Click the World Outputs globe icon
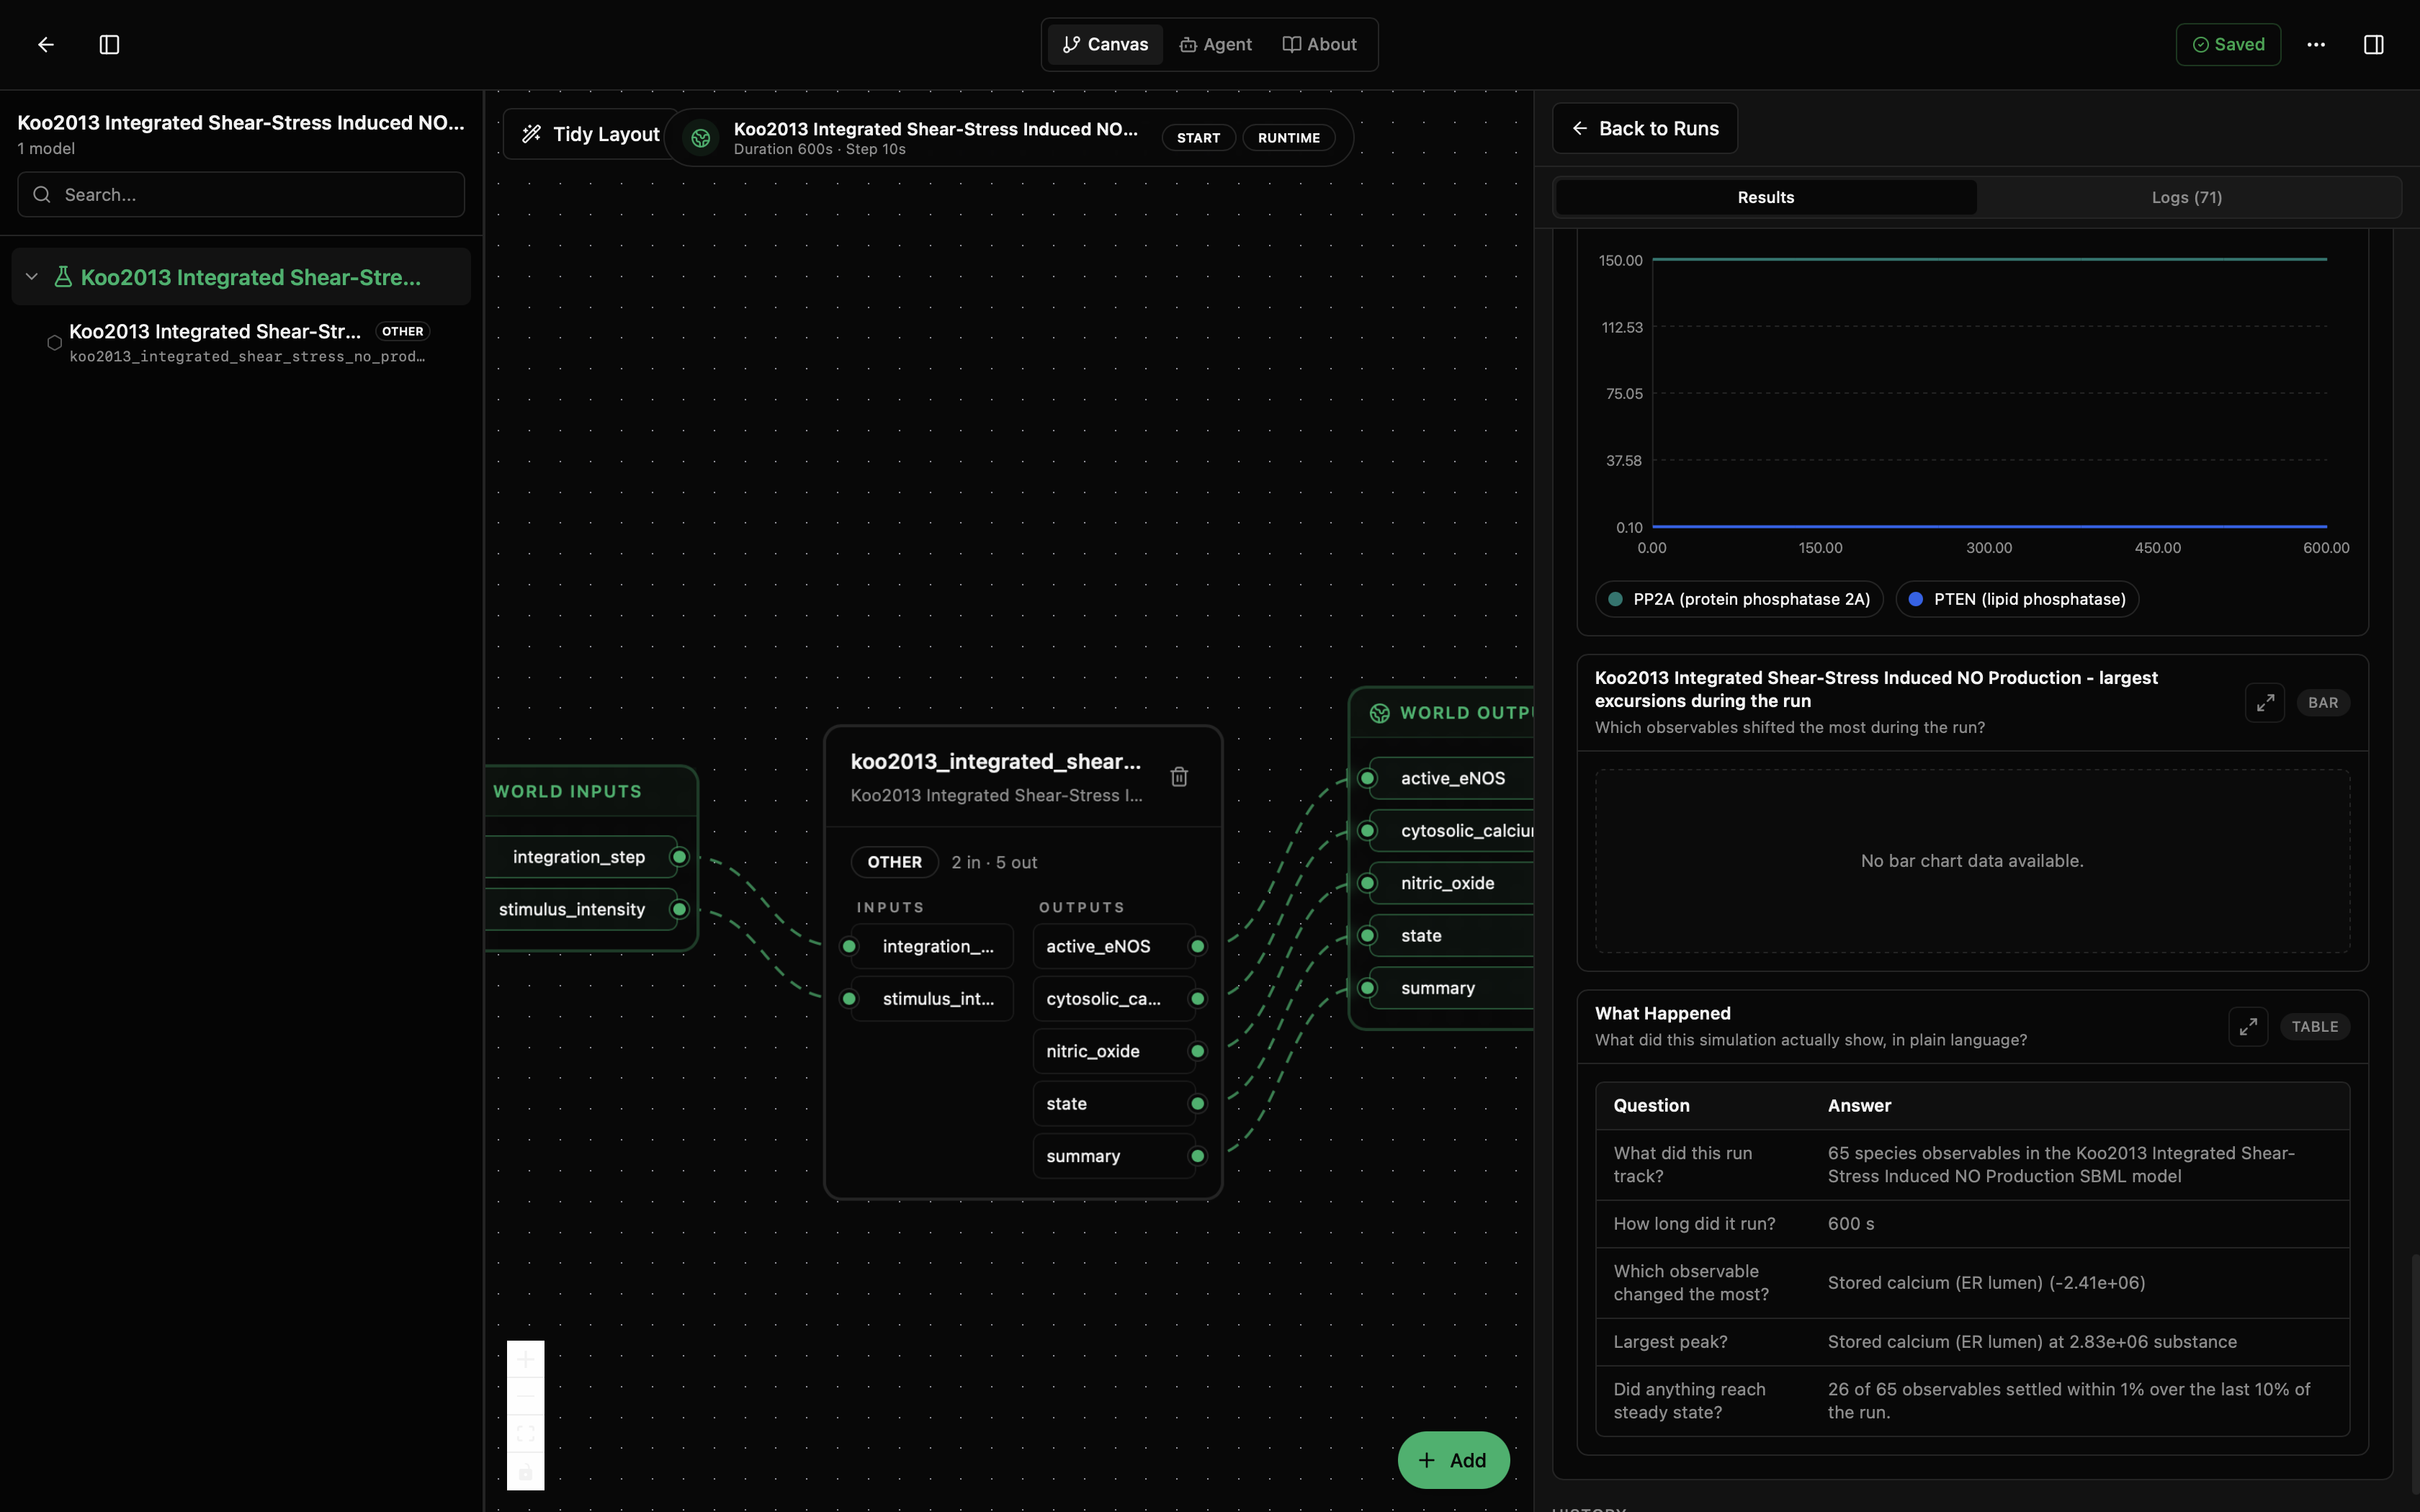 (x=1380, y=713)
